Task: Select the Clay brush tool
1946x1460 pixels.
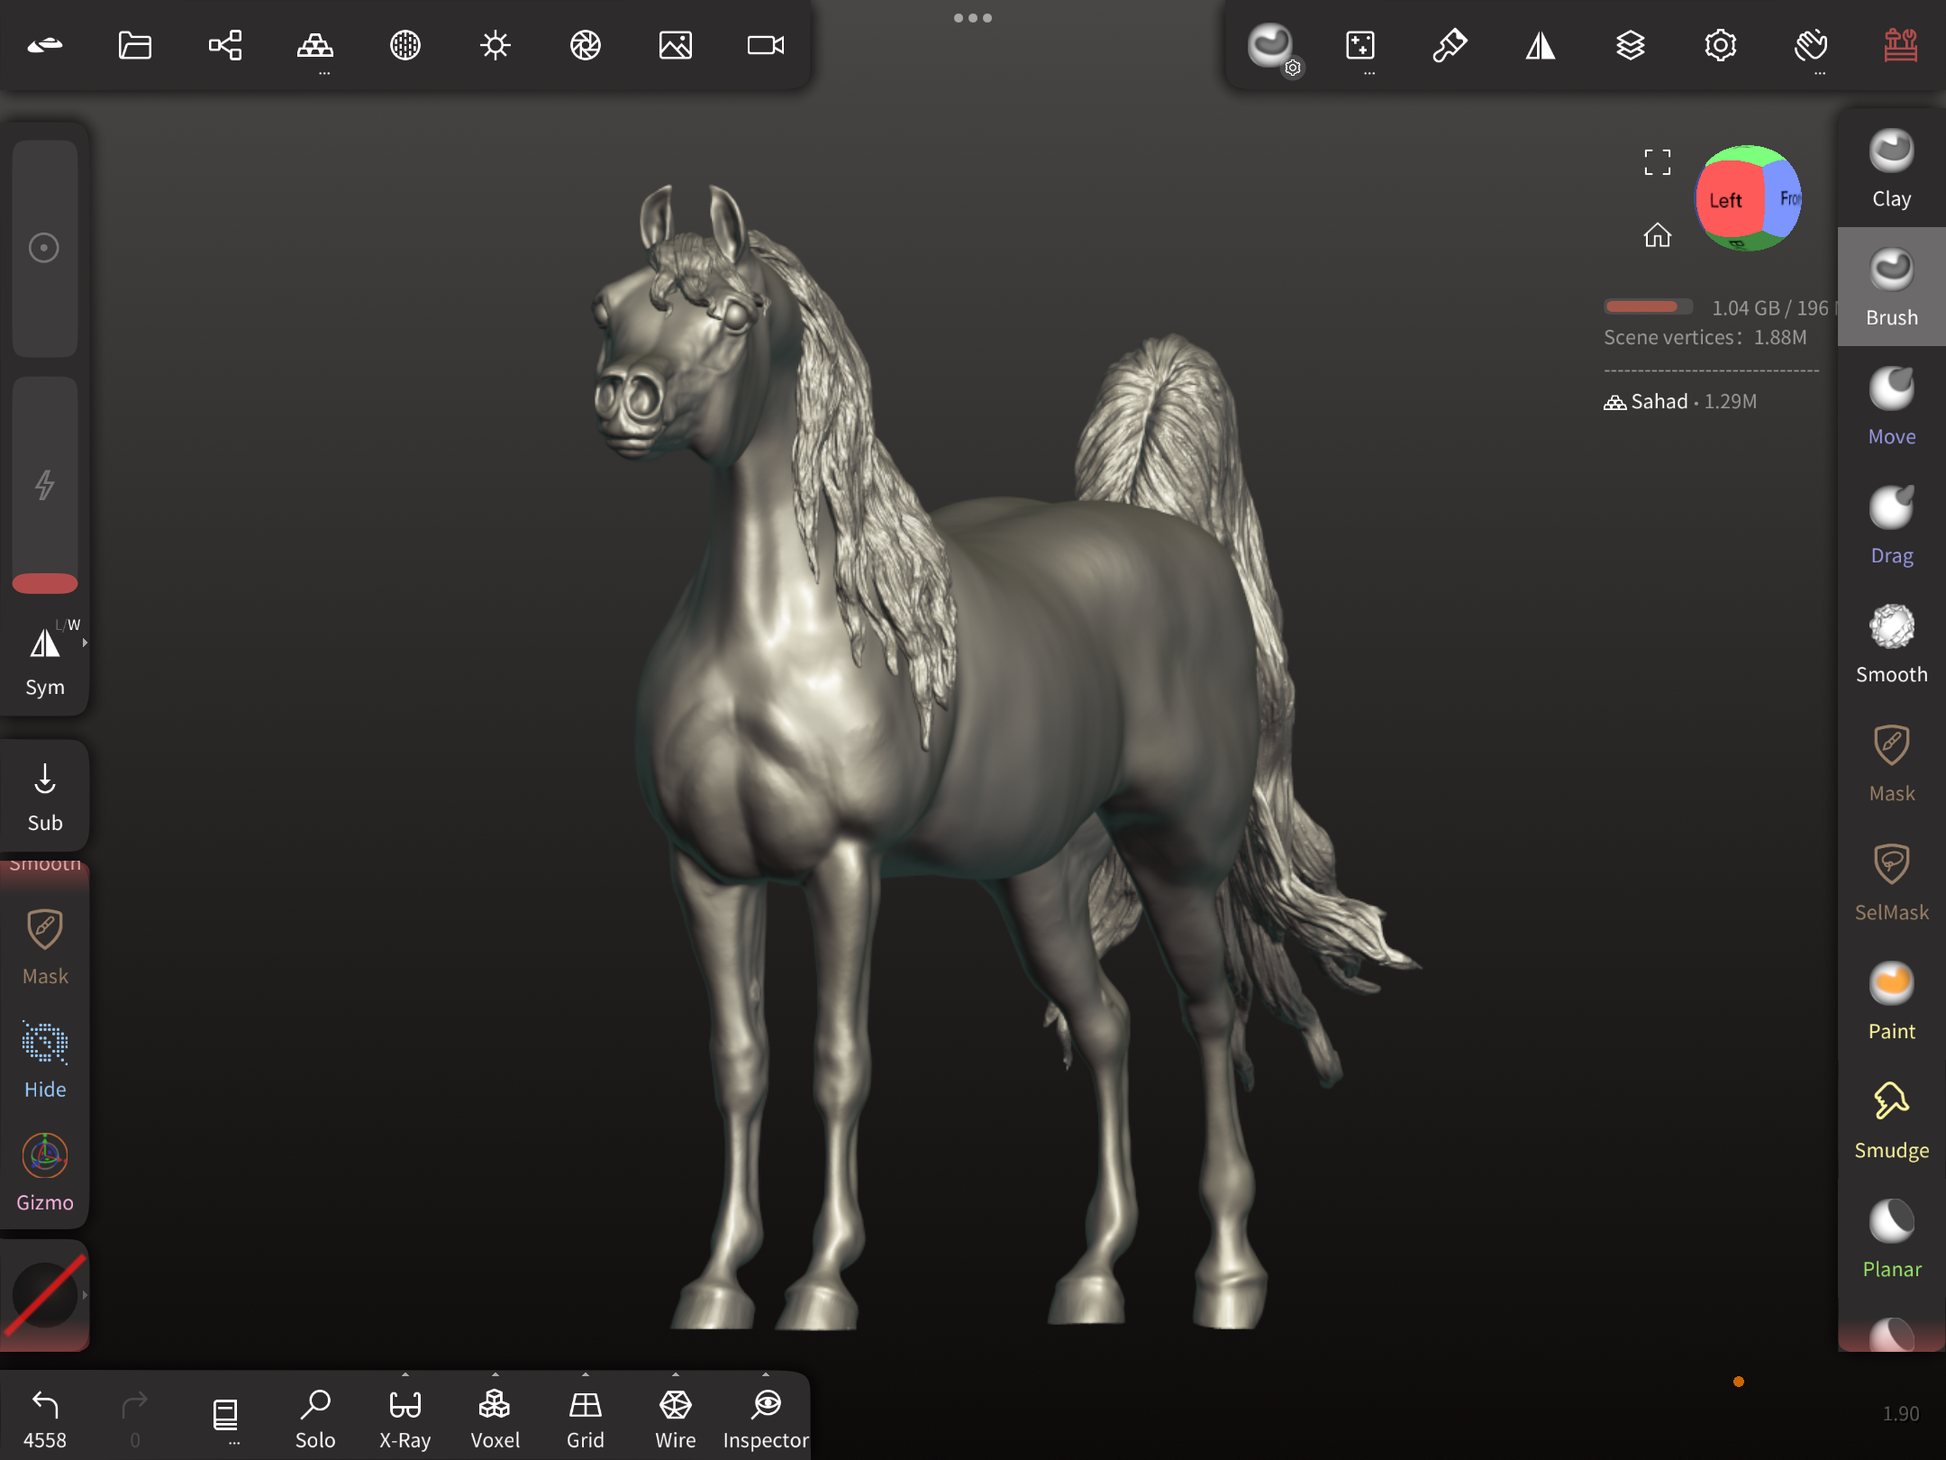Action: click(1890, 168)
